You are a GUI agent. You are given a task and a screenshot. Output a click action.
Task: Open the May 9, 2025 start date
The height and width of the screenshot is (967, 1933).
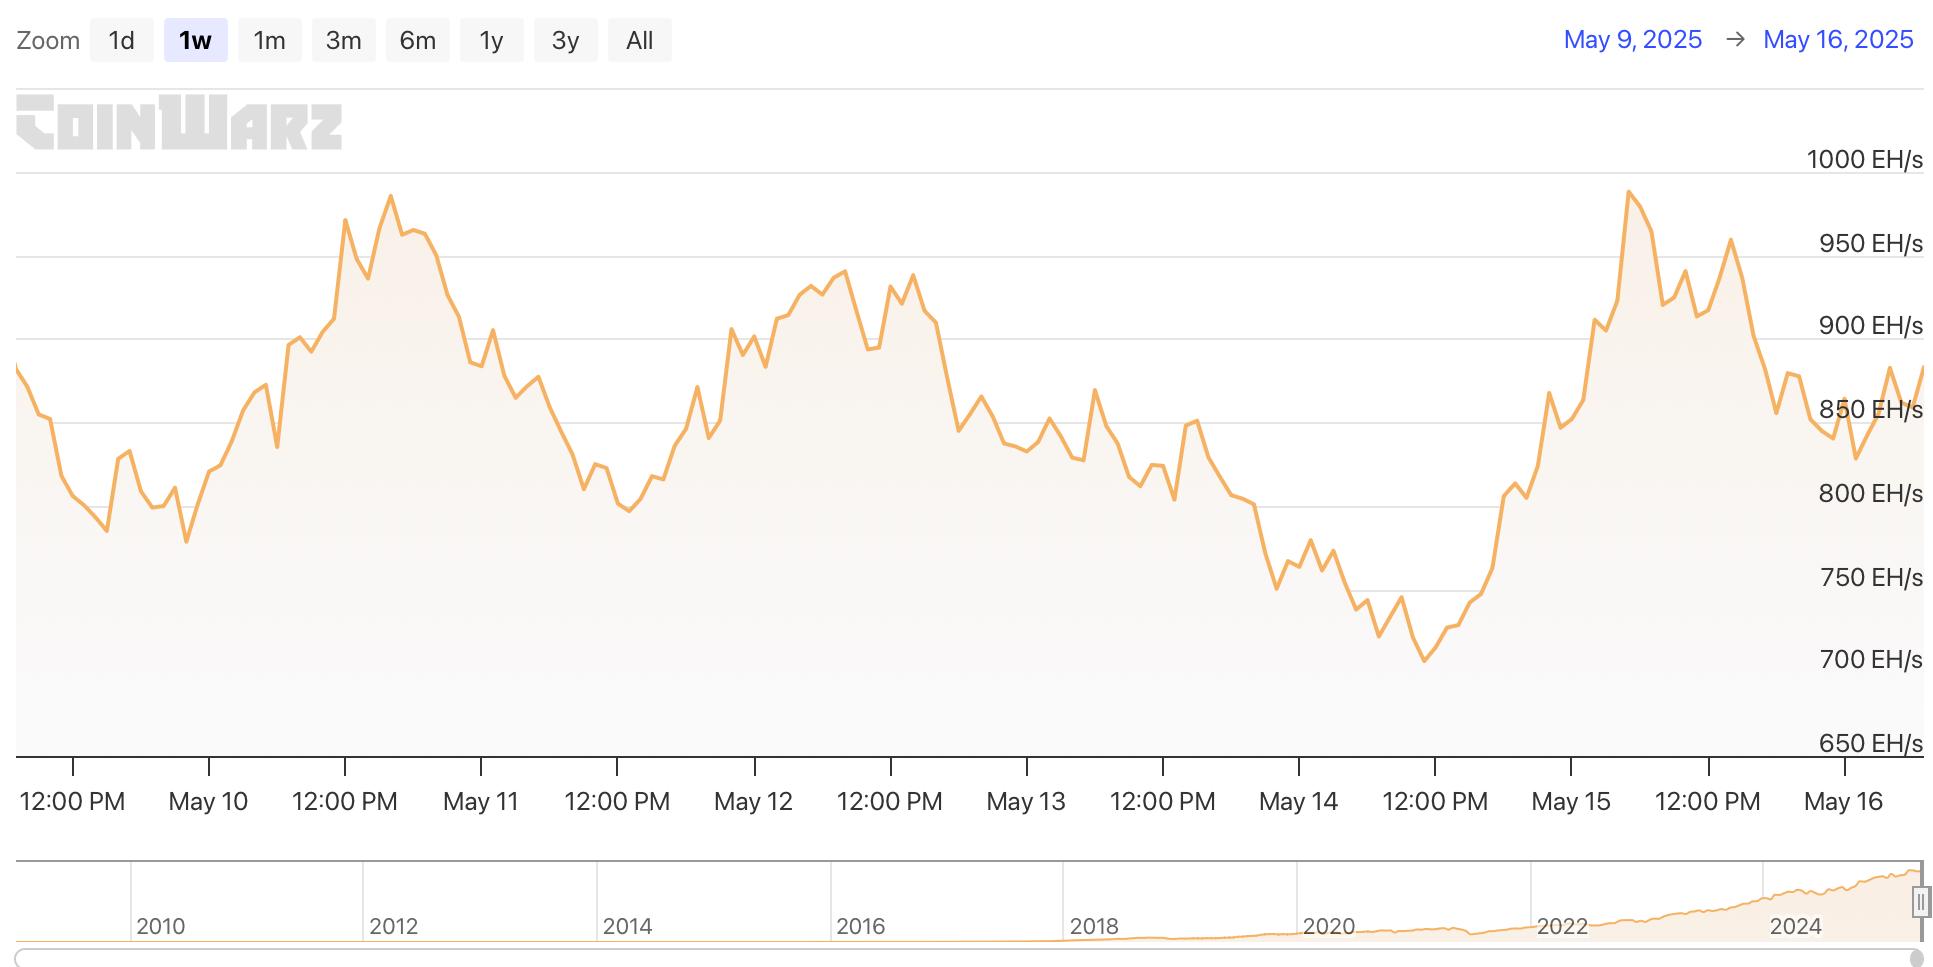(1633, 39)
